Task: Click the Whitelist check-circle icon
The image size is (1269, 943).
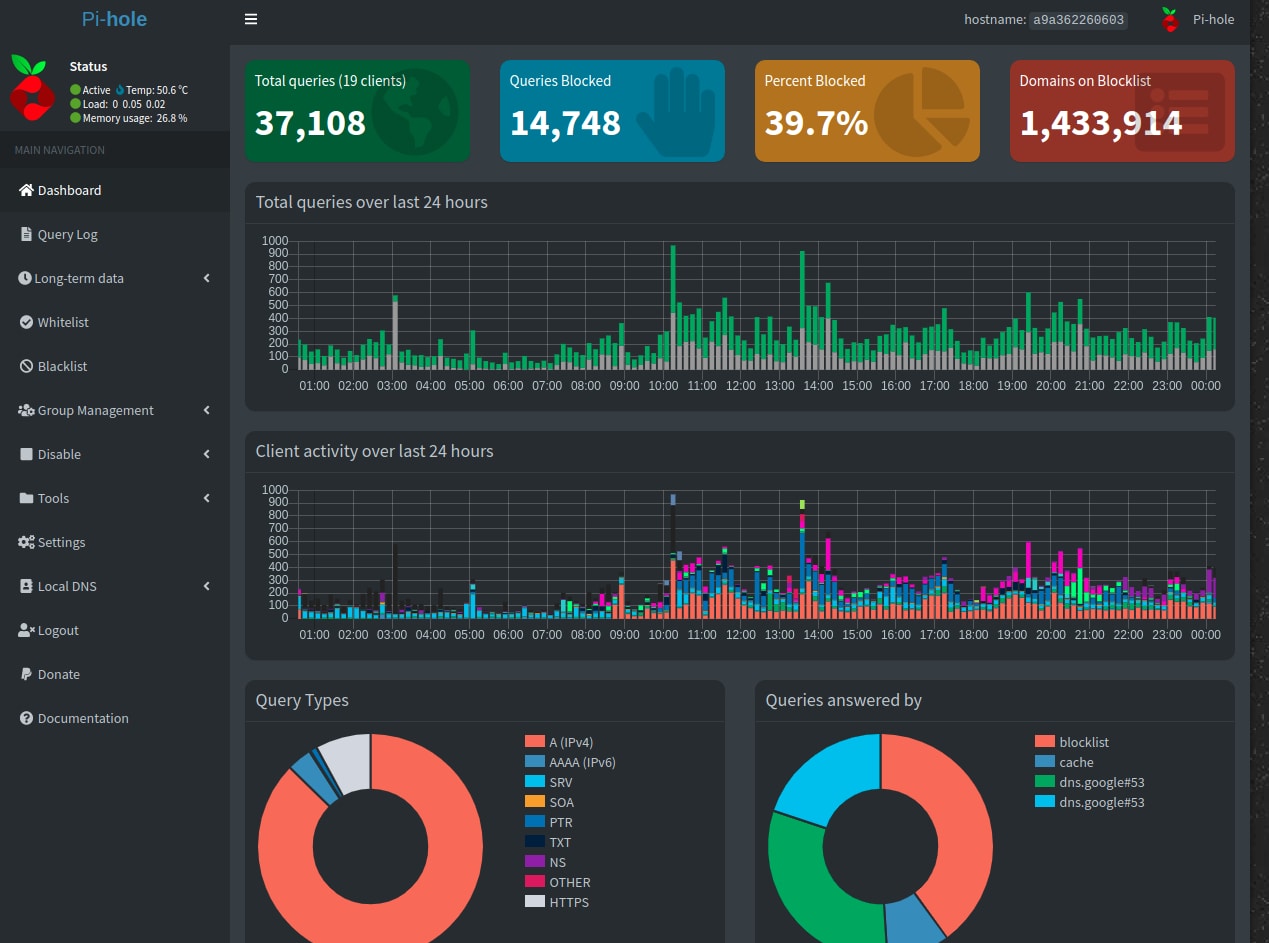Action: (26, 322)
